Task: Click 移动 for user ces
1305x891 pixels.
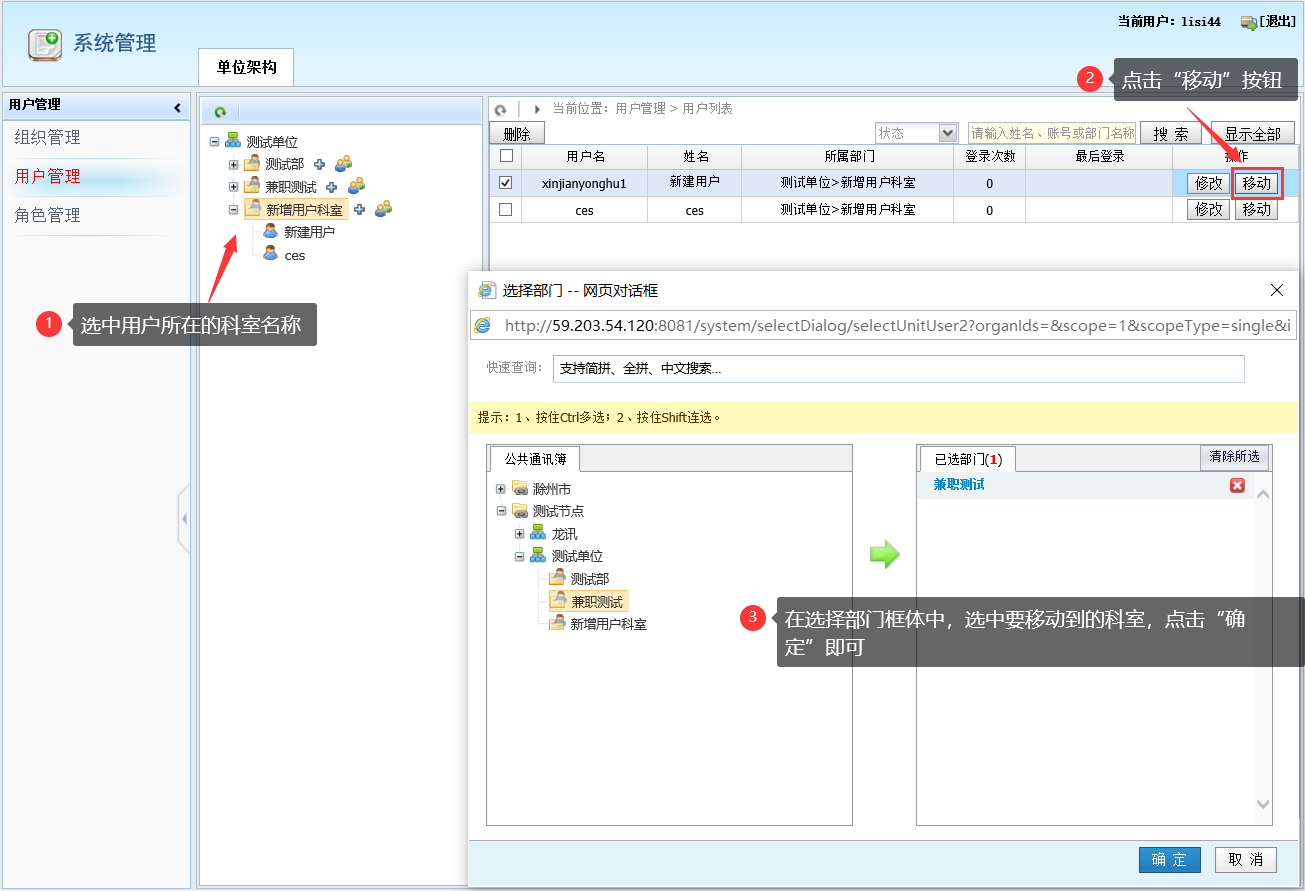Action: point(1257,209)
